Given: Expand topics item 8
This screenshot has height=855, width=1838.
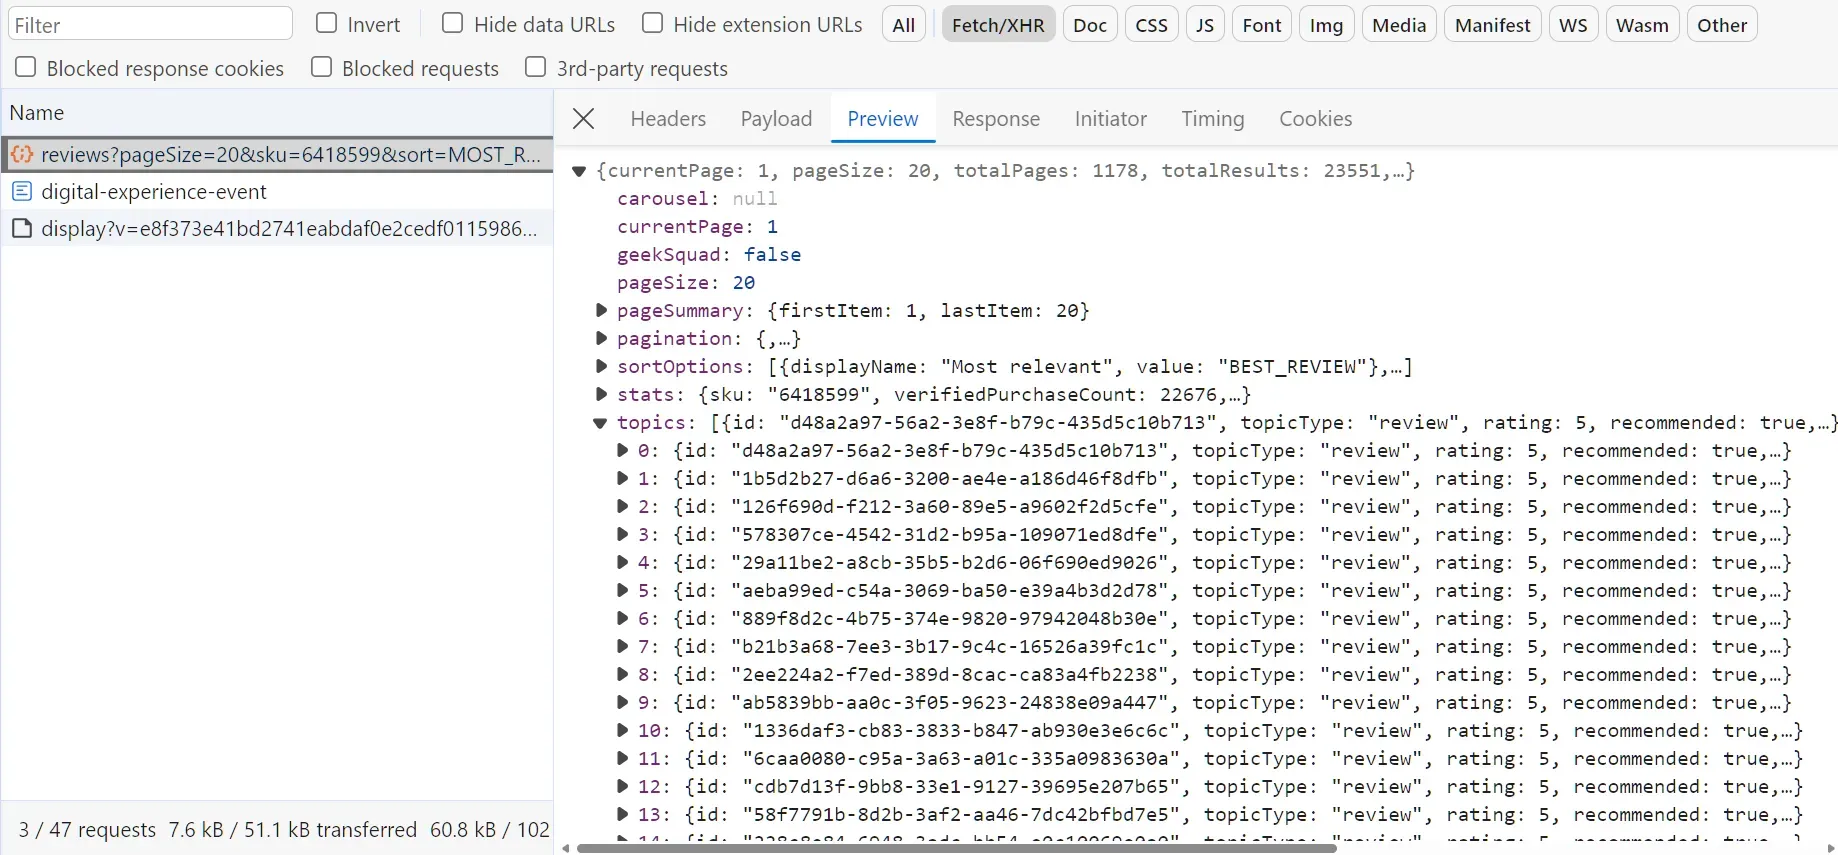Looking at the screenshot, I should (622, 674).
